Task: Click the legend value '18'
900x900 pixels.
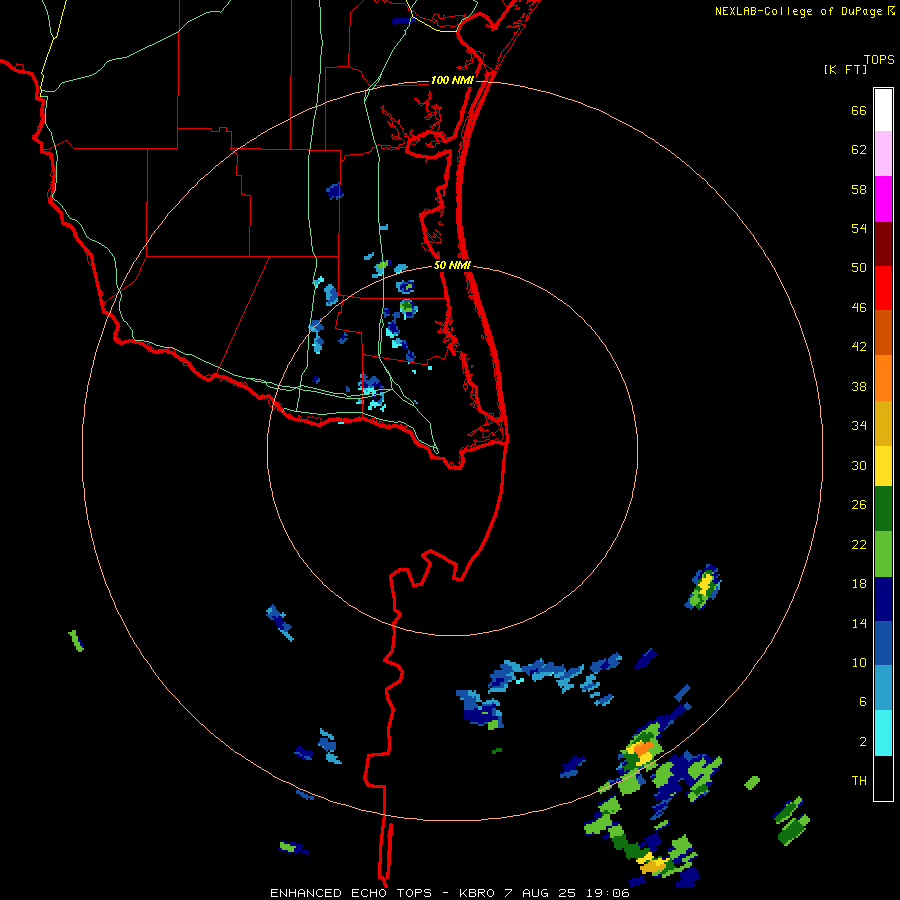Action: (x=859, y=584)
